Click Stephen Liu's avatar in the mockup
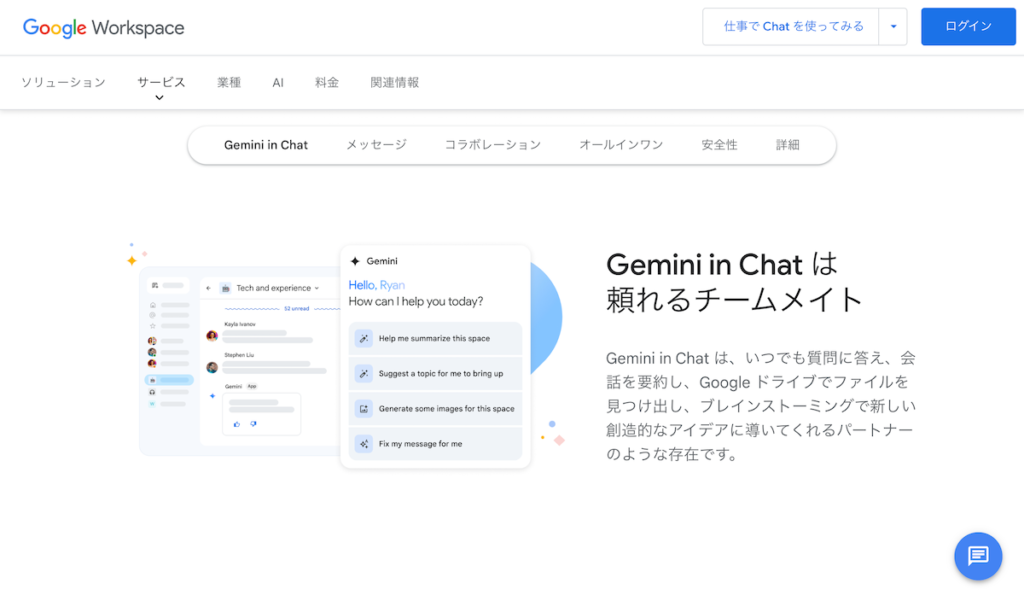 (x=212, y=367)
